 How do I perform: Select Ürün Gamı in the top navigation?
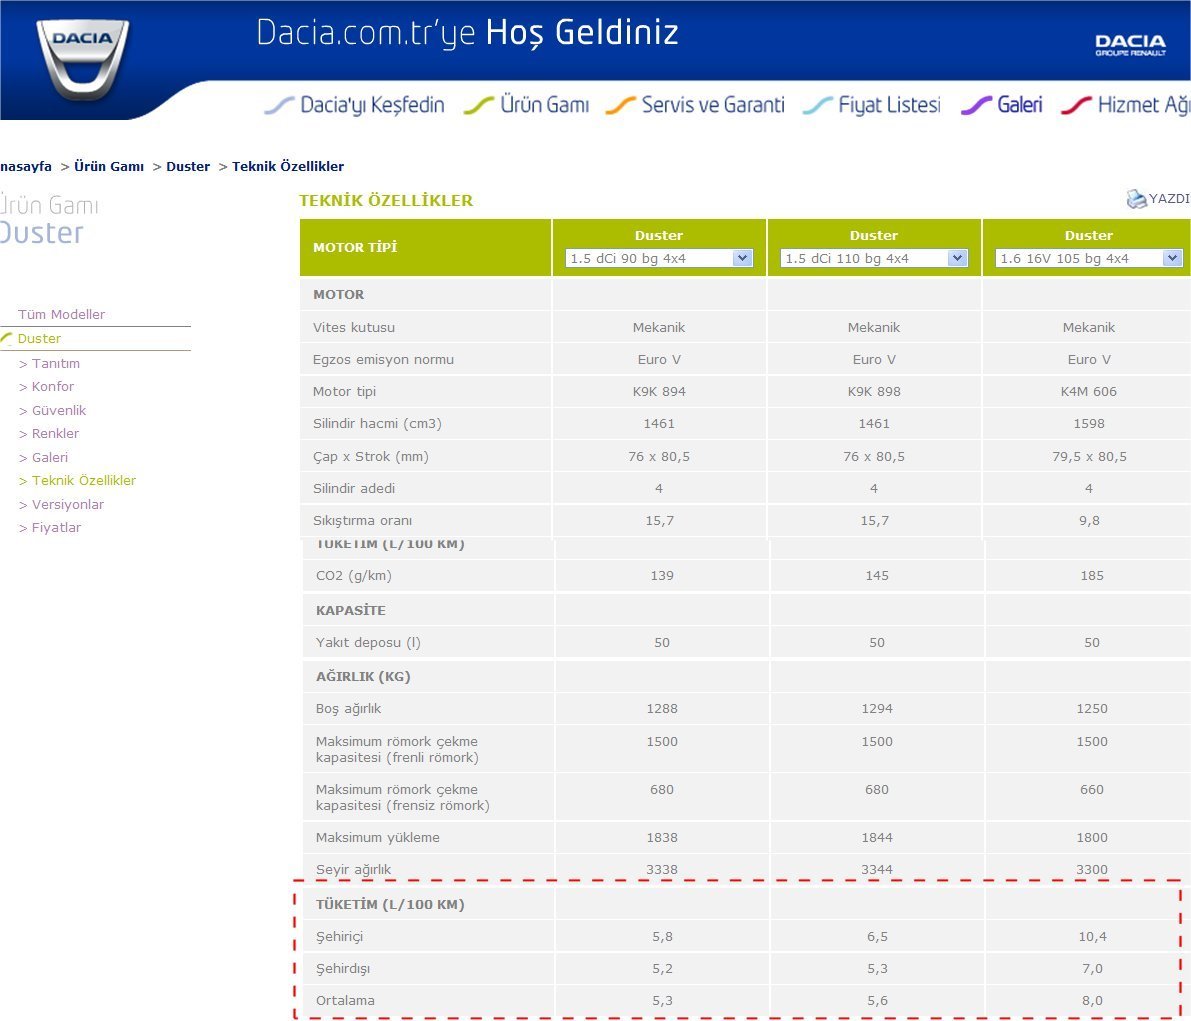point(543,105)
